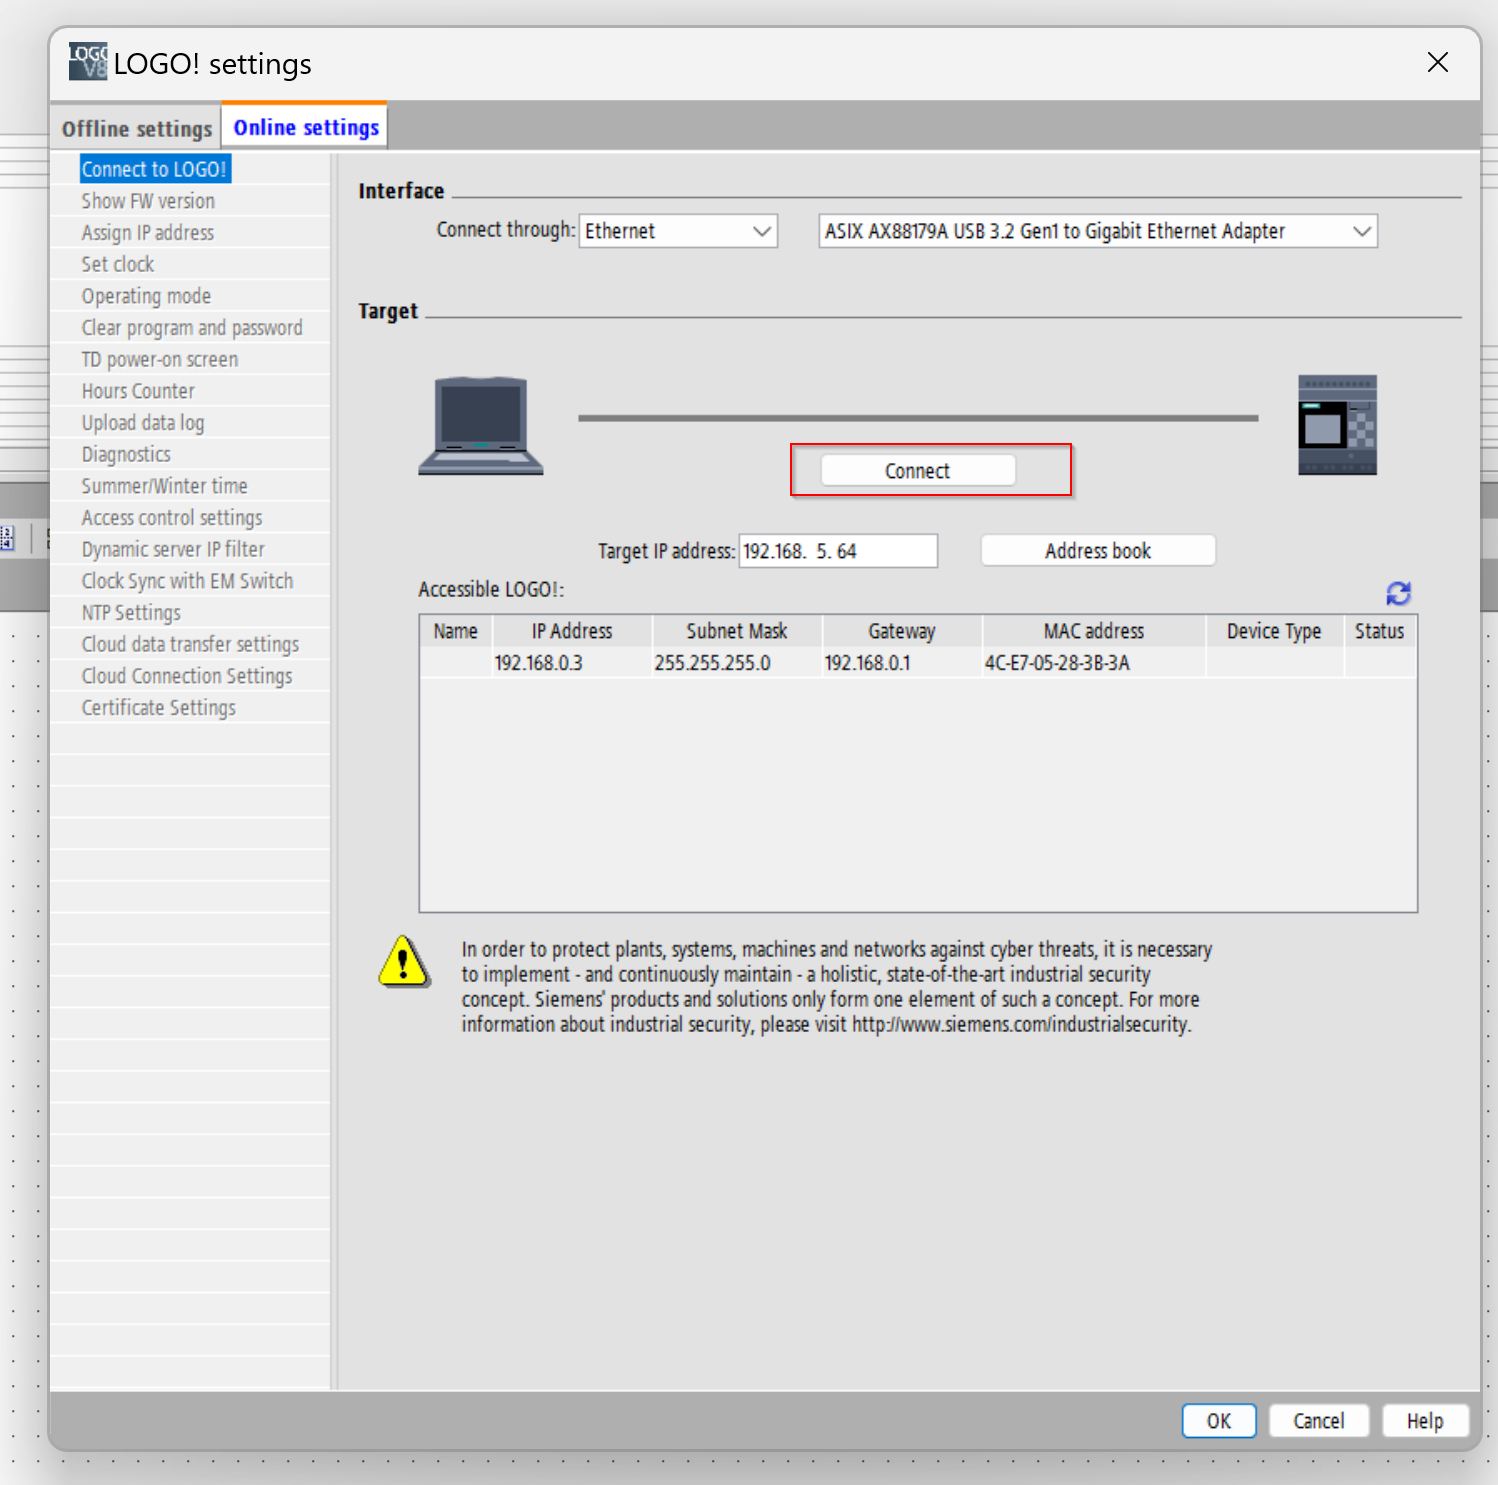Viewport: 1498px width, 1485px height.
Task: Open Assign IP address settings
Action: click(x=148, y=233)
